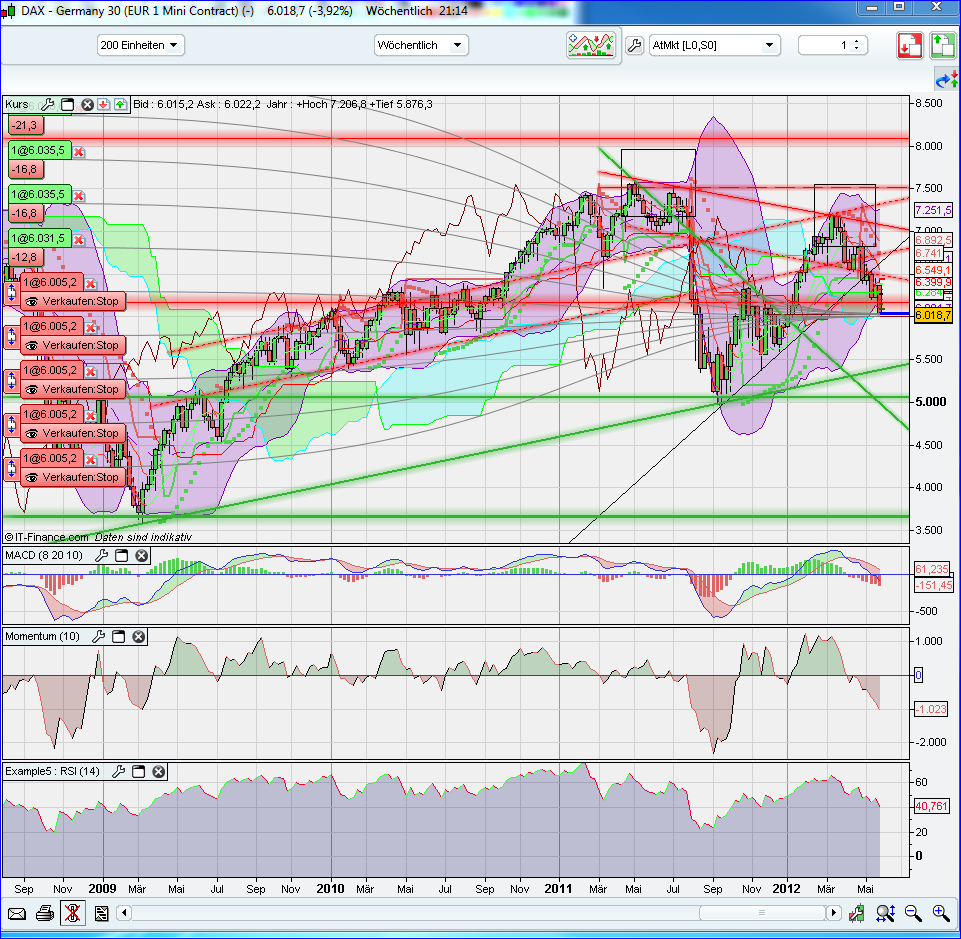The height and width of the screenshot is (939, 961).
Task: Click the -21,3 loss label
Action: (x=26, y=126)
